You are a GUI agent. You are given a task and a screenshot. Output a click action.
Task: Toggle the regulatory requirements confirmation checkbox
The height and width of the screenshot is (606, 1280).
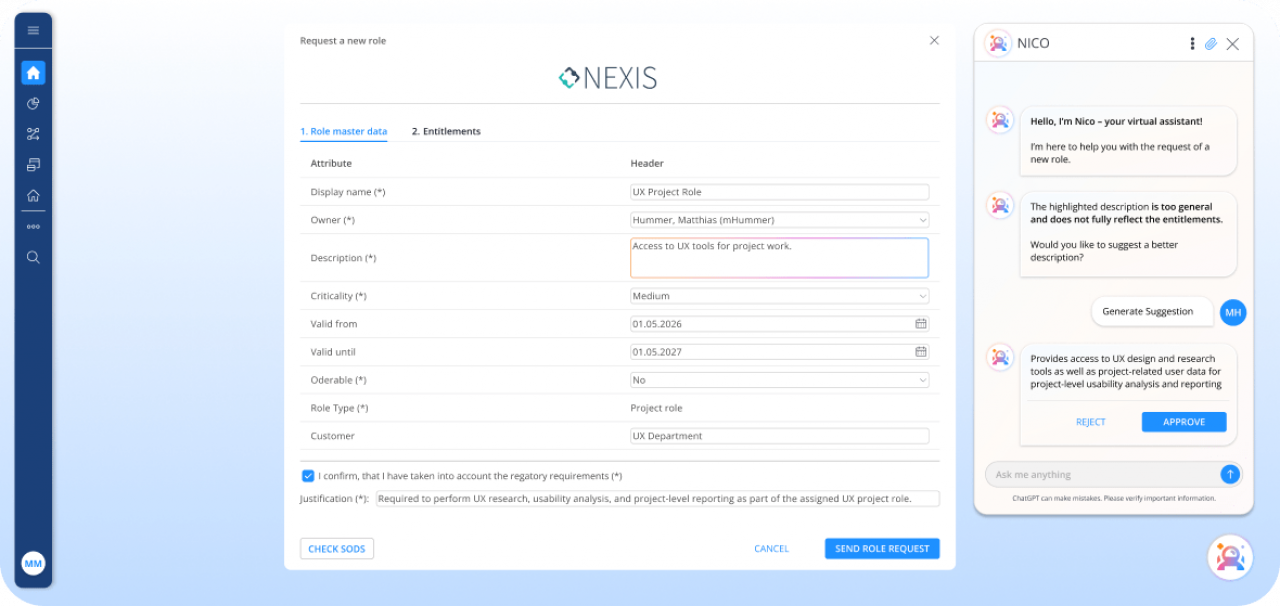click(308, 476)
